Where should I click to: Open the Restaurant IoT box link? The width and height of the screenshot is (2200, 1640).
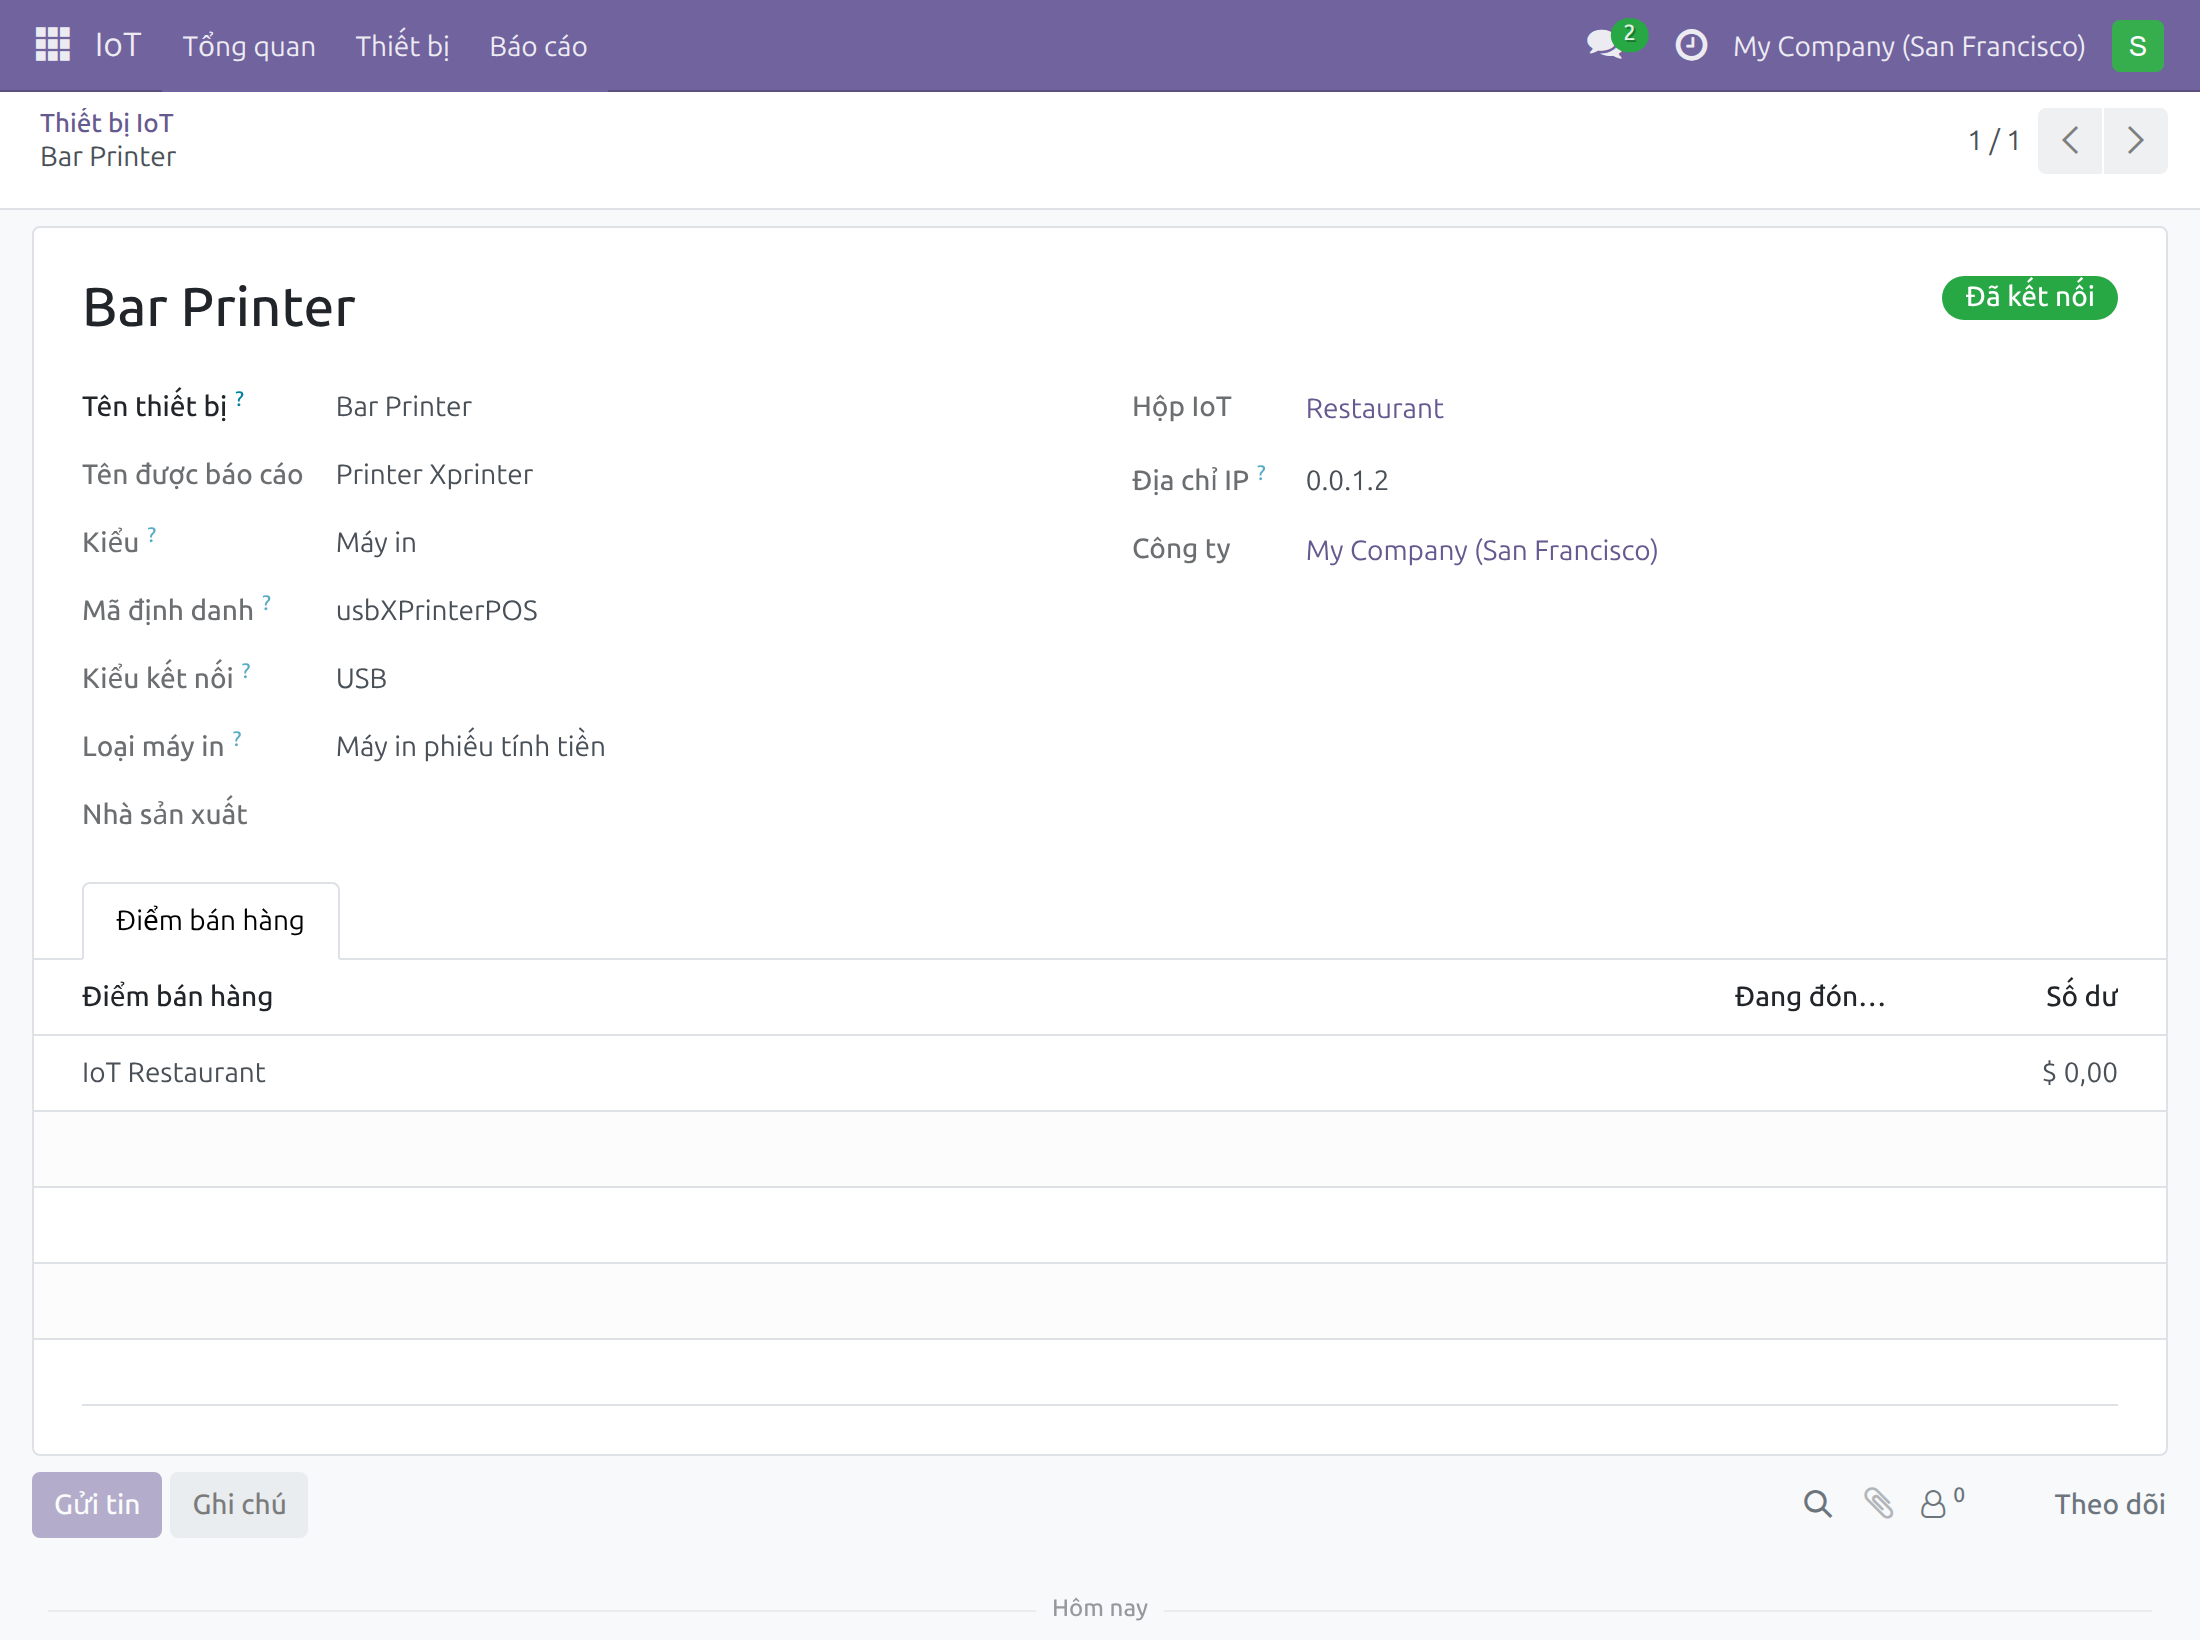[x=1374, y=408]
